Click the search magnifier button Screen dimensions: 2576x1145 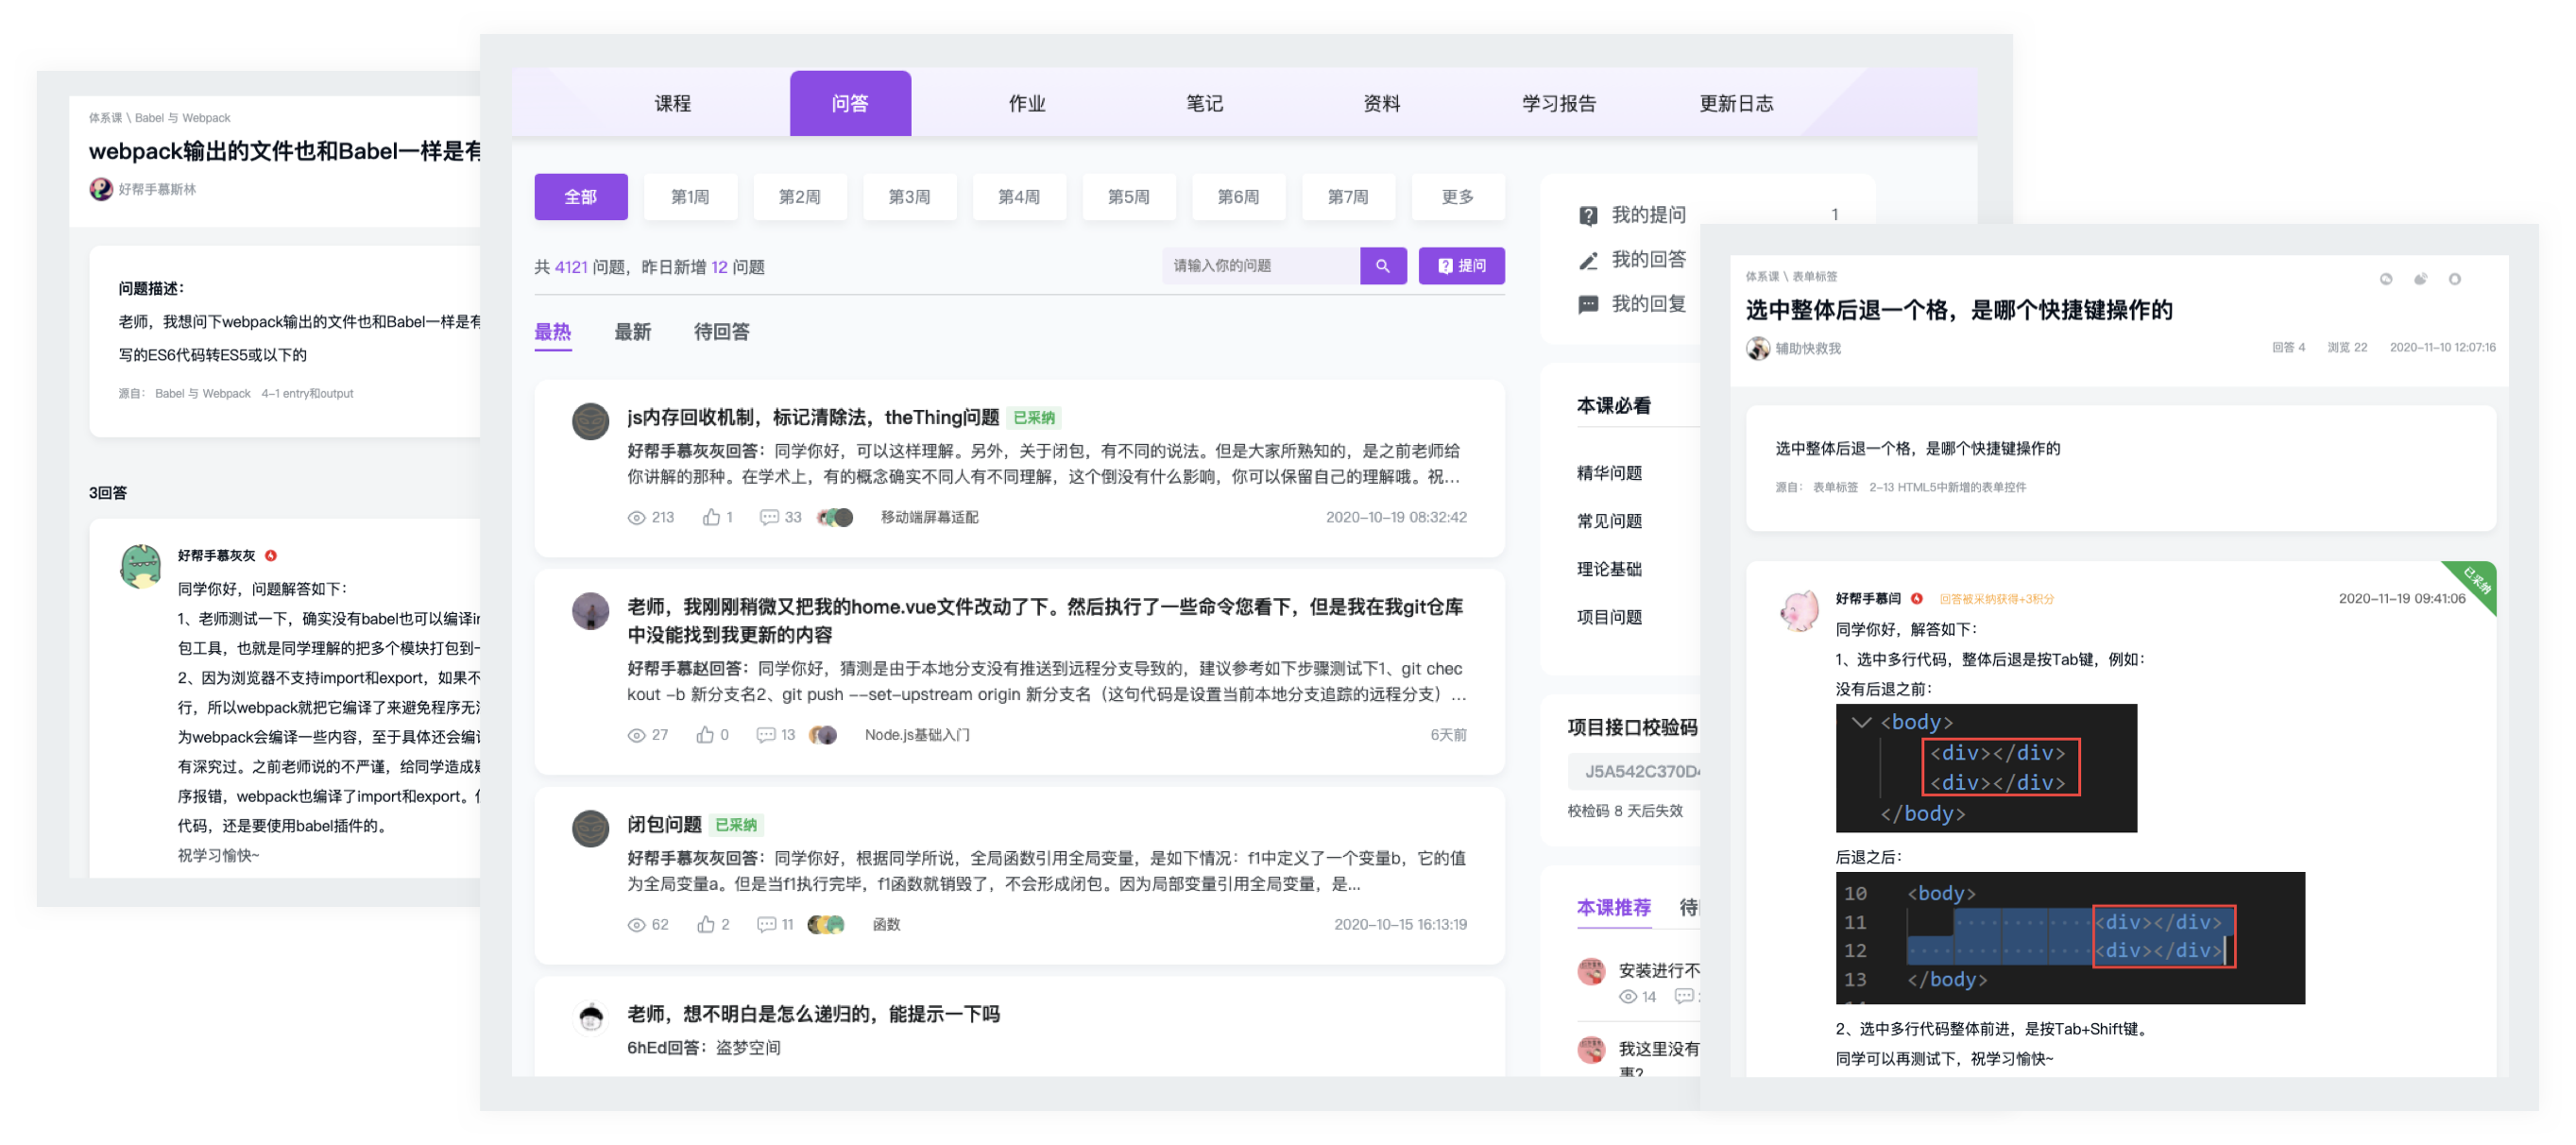(x=1383, y=266)
